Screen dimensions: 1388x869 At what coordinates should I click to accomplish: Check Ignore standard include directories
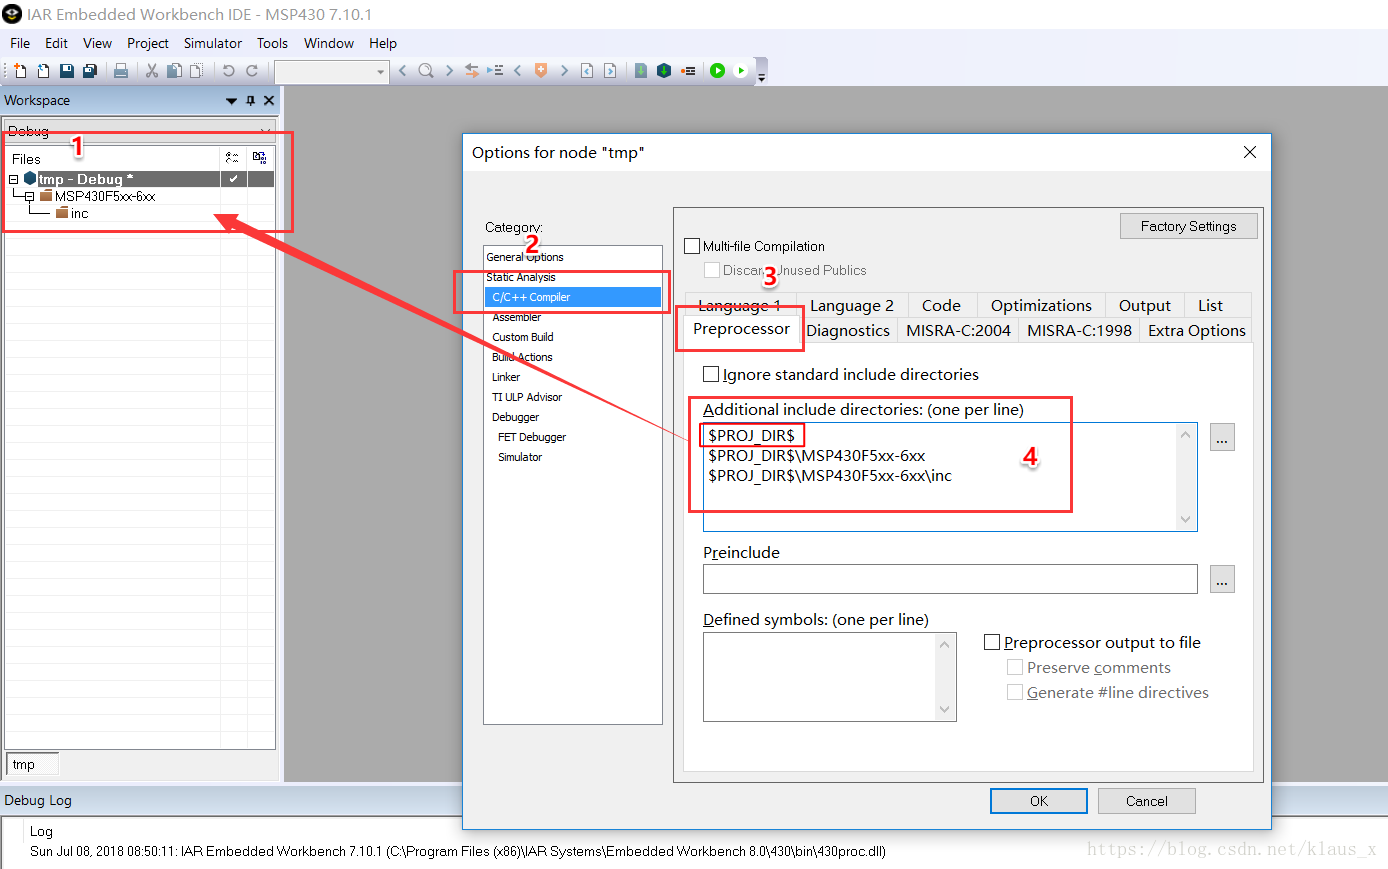711,374
